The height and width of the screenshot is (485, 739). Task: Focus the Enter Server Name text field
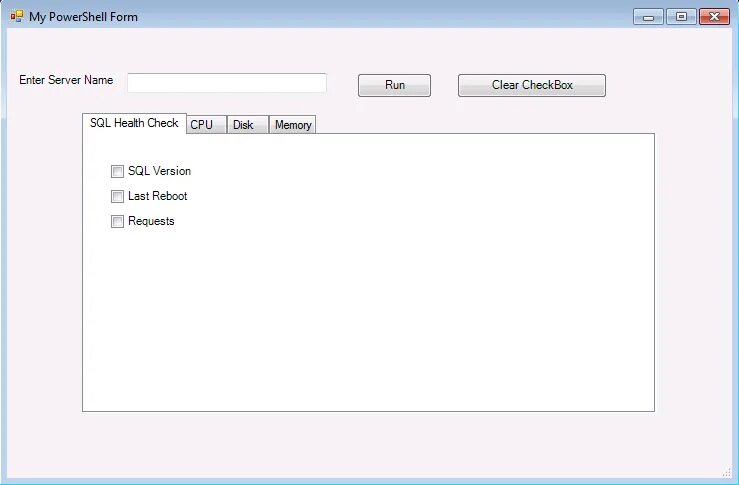227,83
